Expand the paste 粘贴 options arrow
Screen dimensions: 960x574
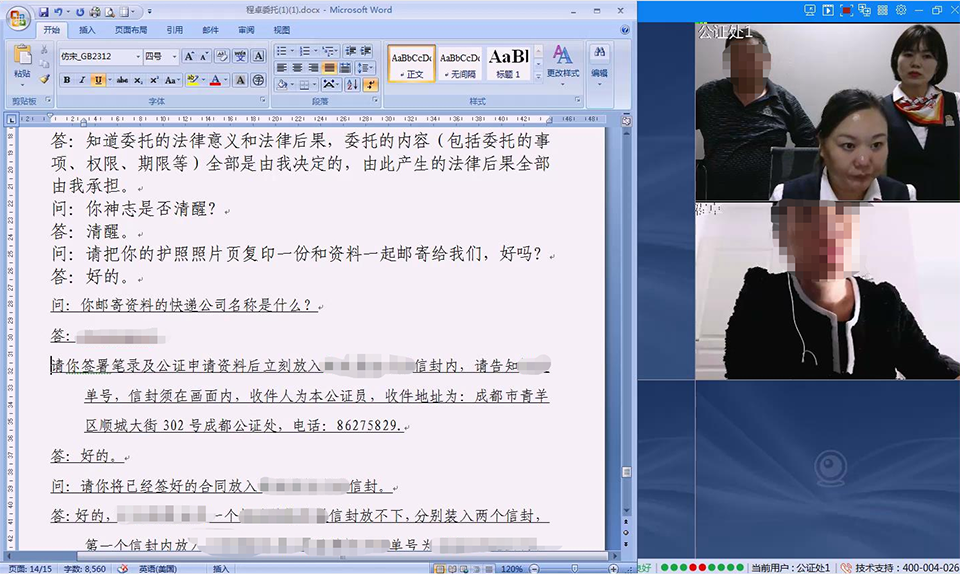[x=22, y=84]
